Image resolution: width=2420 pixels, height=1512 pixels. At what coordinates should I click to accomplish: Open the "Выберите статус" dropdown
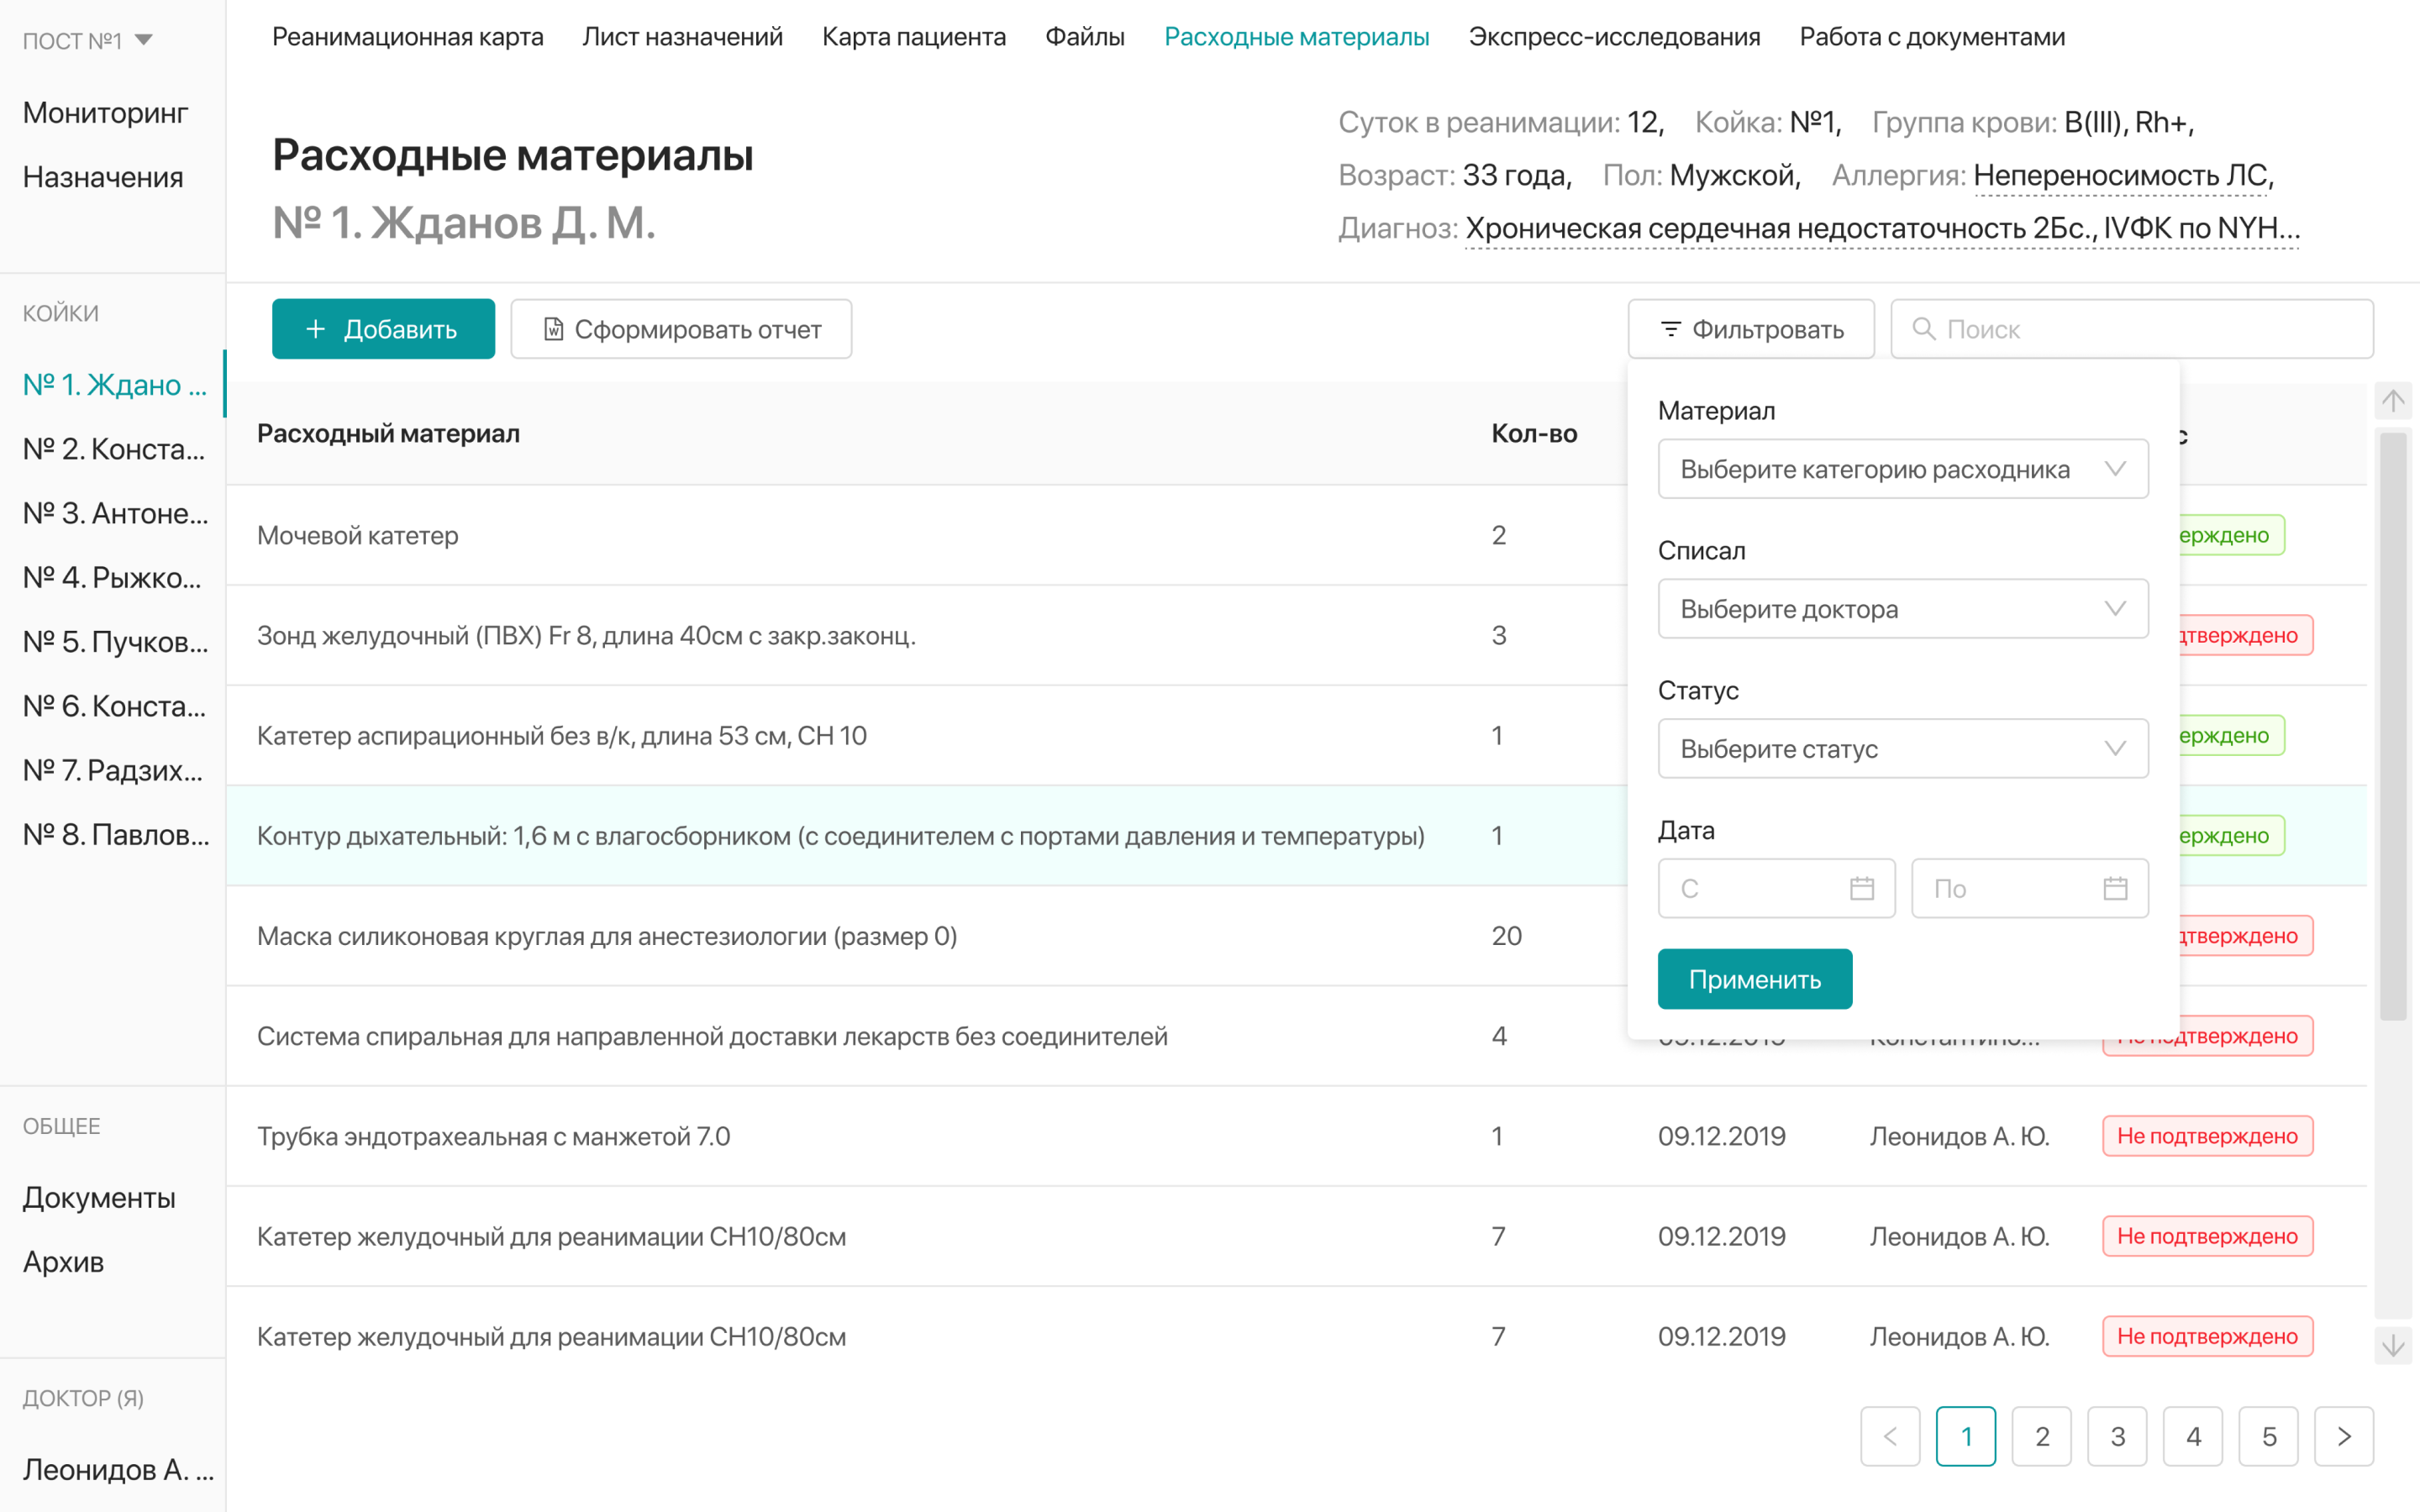tap(1902, 748)
